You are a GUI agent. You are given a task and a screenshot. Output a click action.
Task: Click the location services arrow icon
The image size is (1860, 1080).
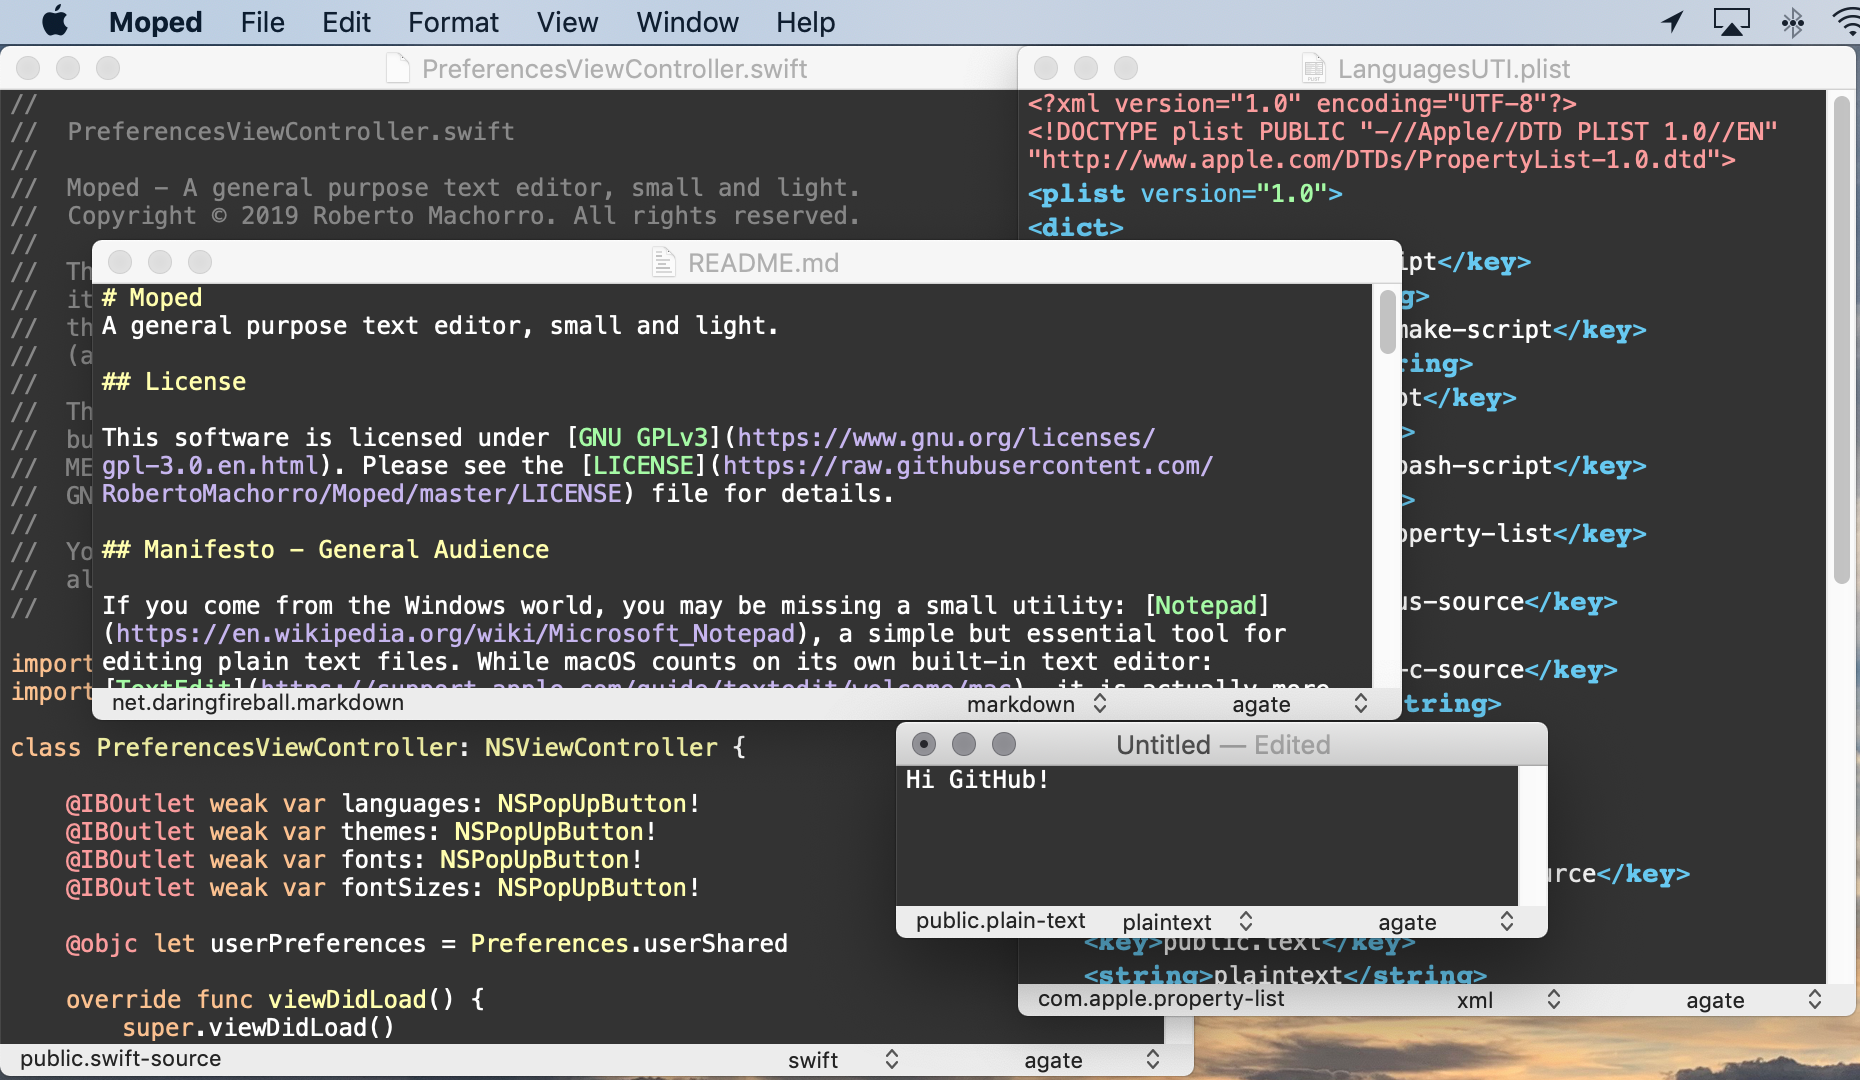[x=1672, y=21]
